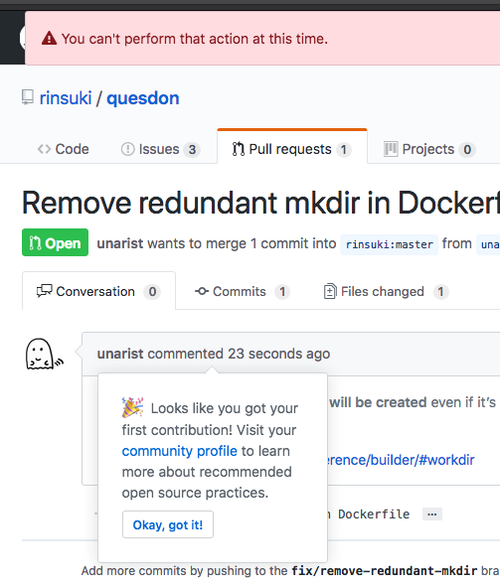Click the 'You can't perform that action' alert text
Viewport: 500px width, 586px height.
195,39
